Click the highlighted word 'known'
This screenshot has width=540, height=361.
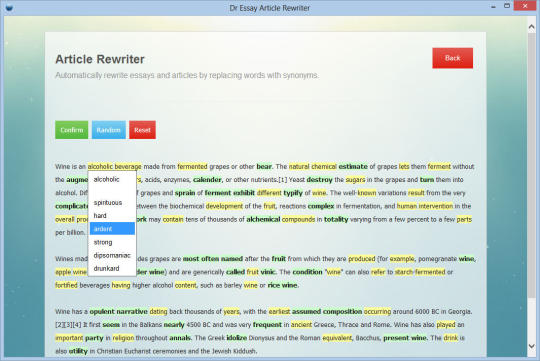click(x=367, y=193)
